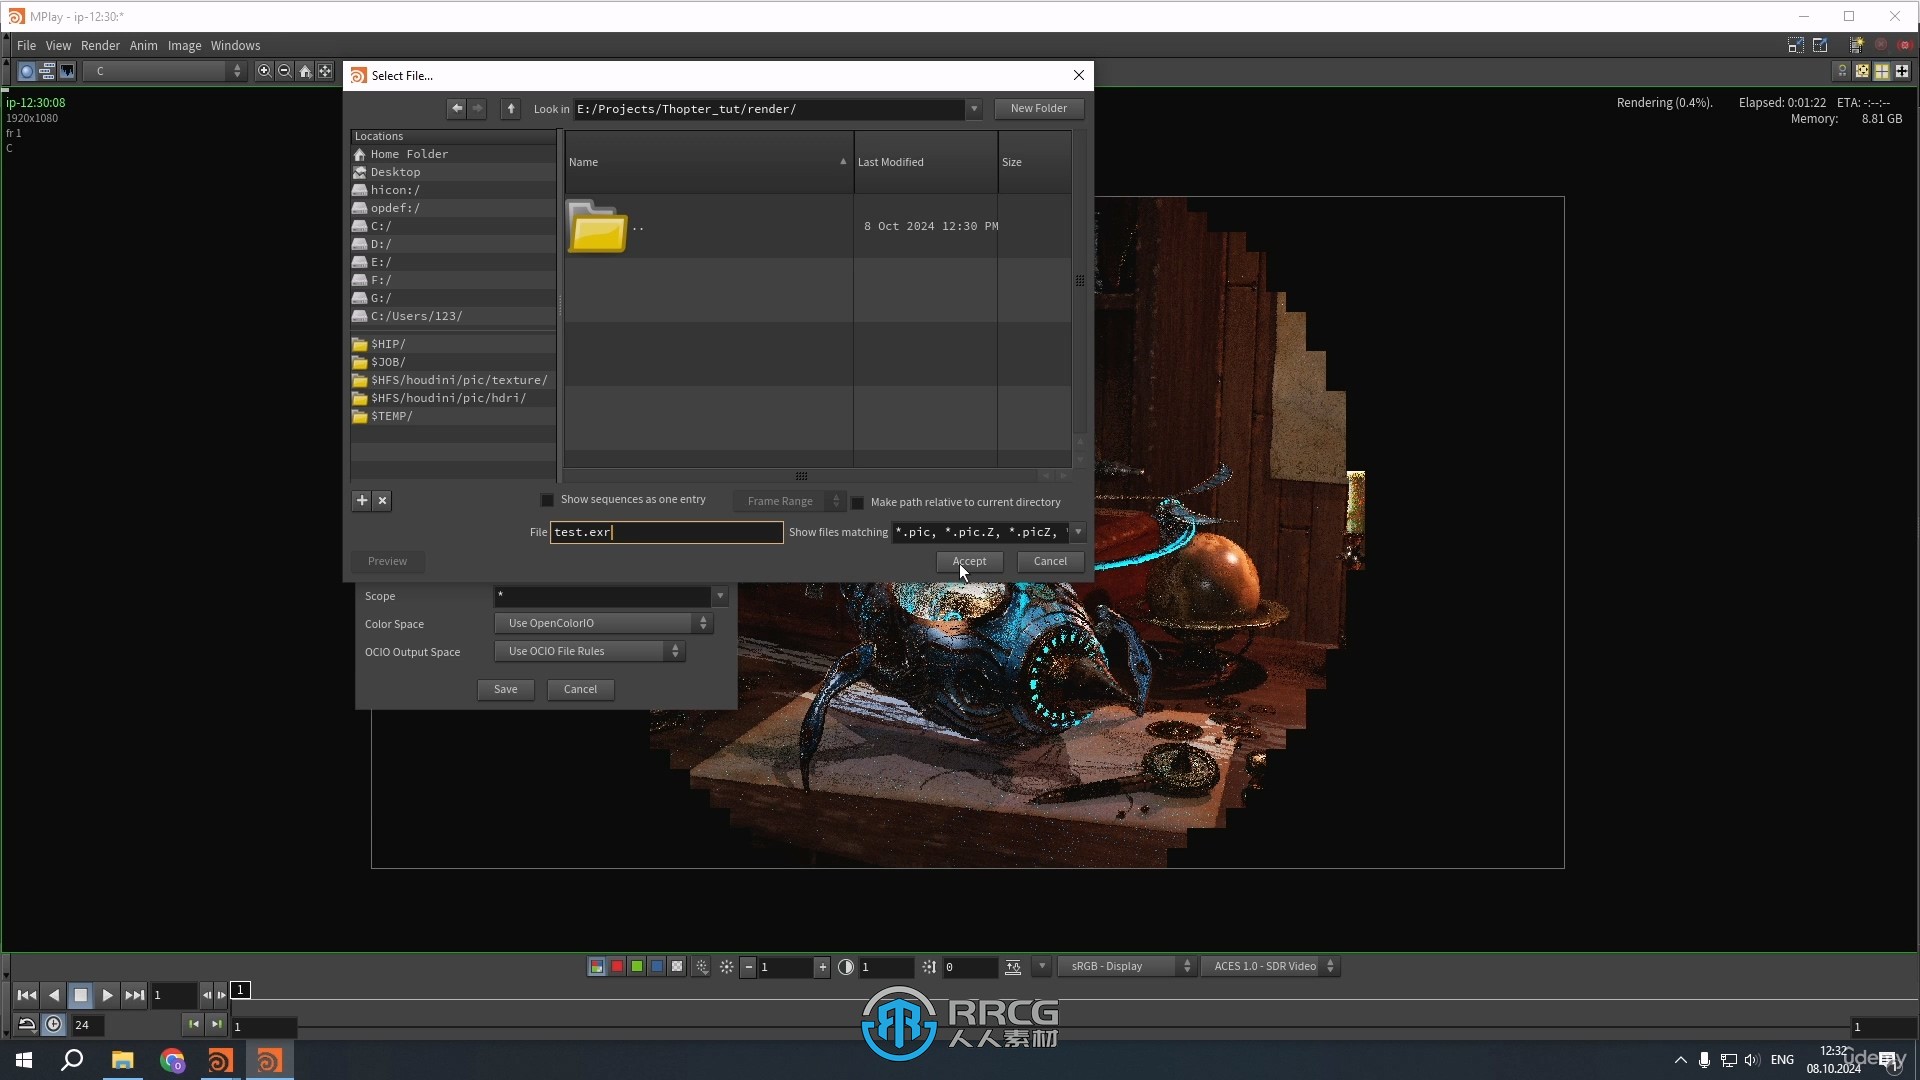Image resolution: width=1920 pixels, height=1080 pixels.
Task: Click the LUT/color correction icon in status bar
Action: (x=1014, y=967)
